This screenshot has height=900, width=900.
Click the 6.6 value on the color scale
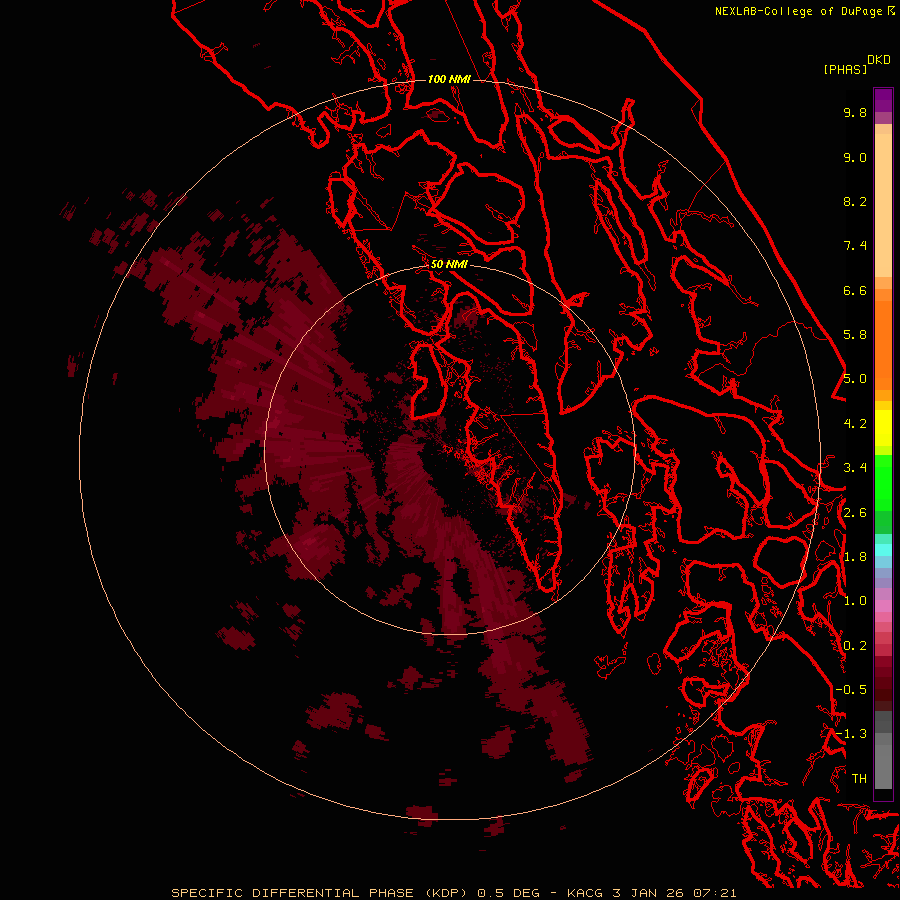point(855,290)
